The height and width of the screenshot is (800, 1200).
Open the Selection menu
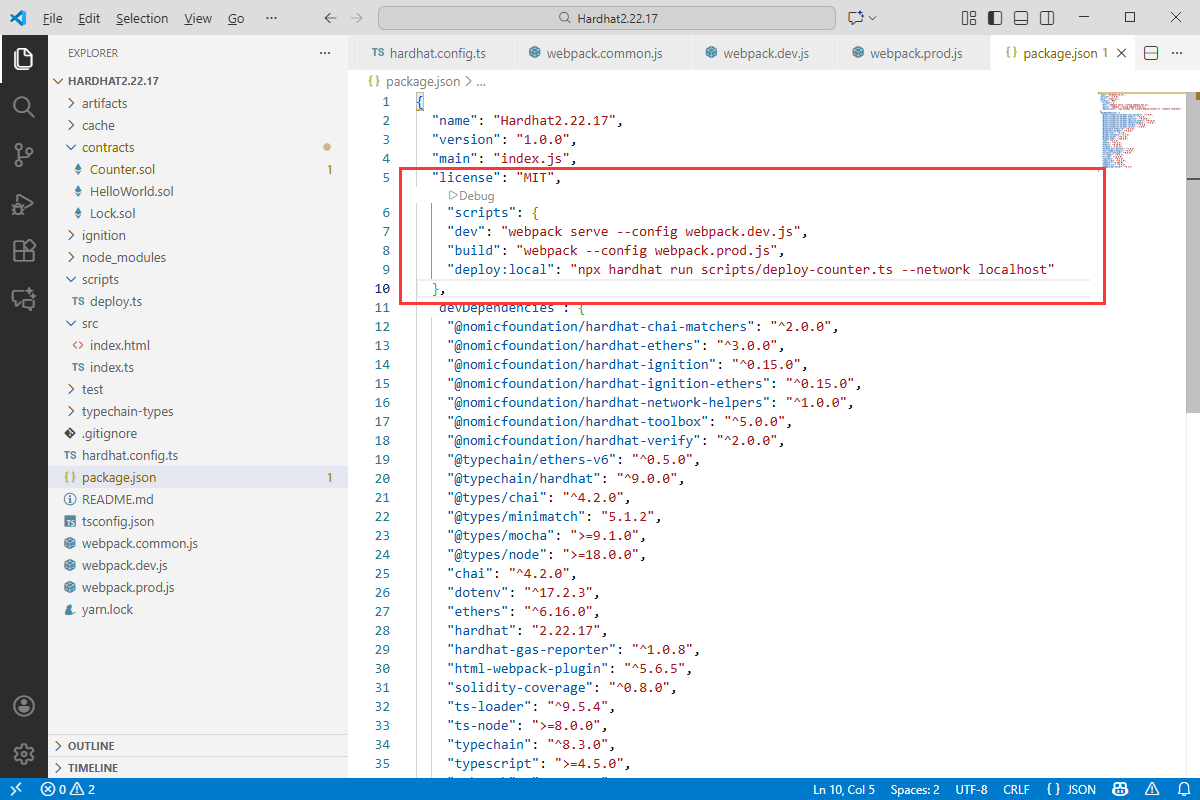142,18
